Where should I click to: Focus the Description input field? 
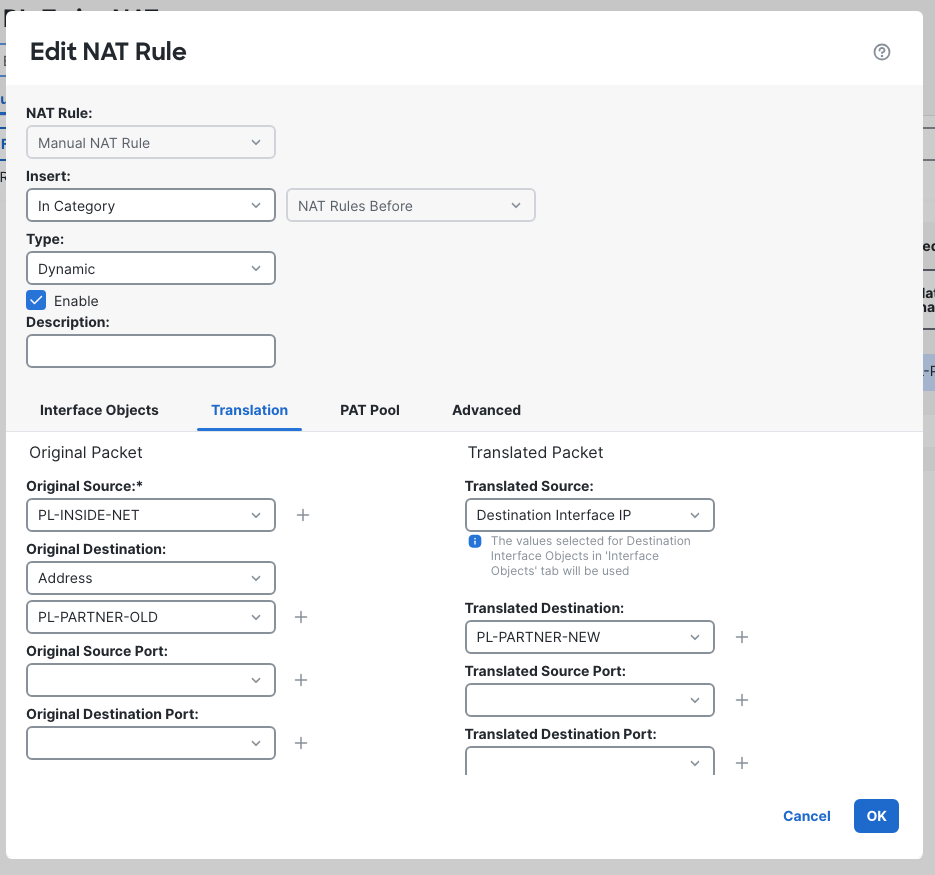coord(151,351)
